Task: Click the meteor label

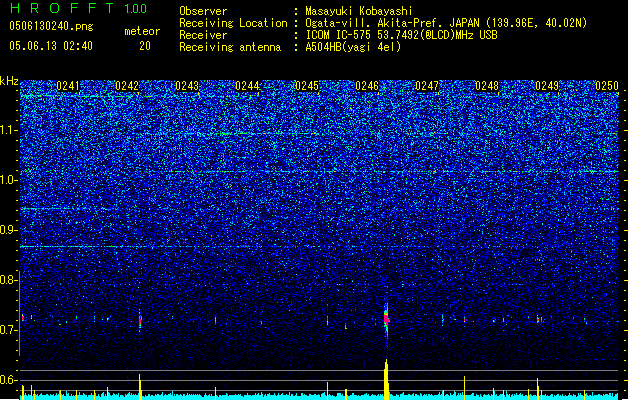Action: [x=142, y=31]
